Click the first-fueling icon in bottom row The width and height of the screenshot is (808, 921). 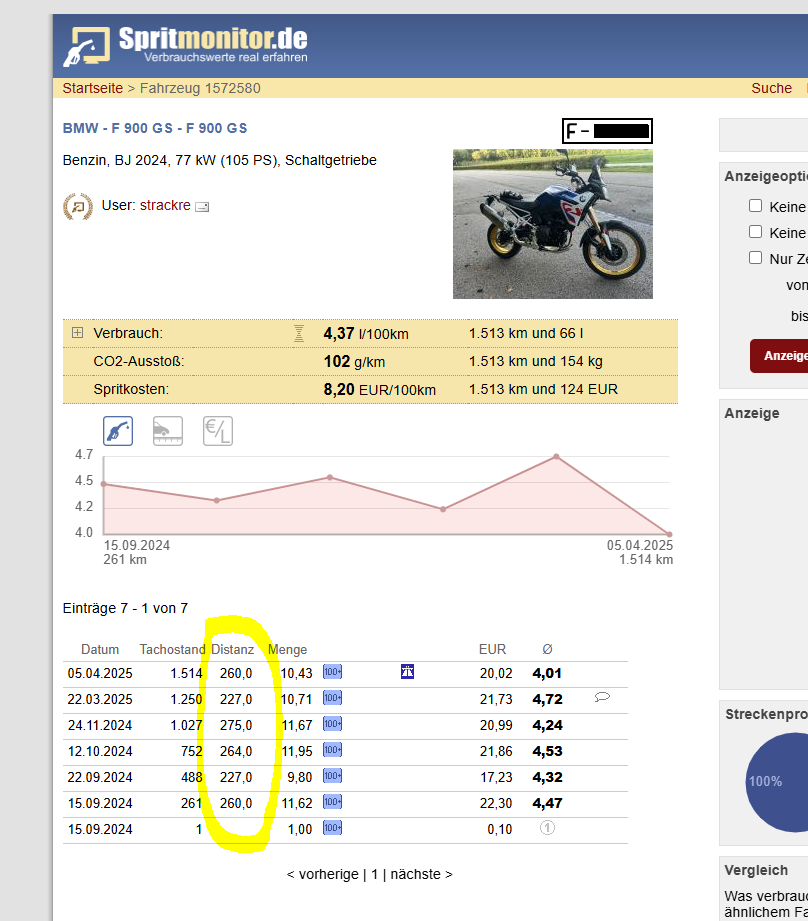[547, 828]
